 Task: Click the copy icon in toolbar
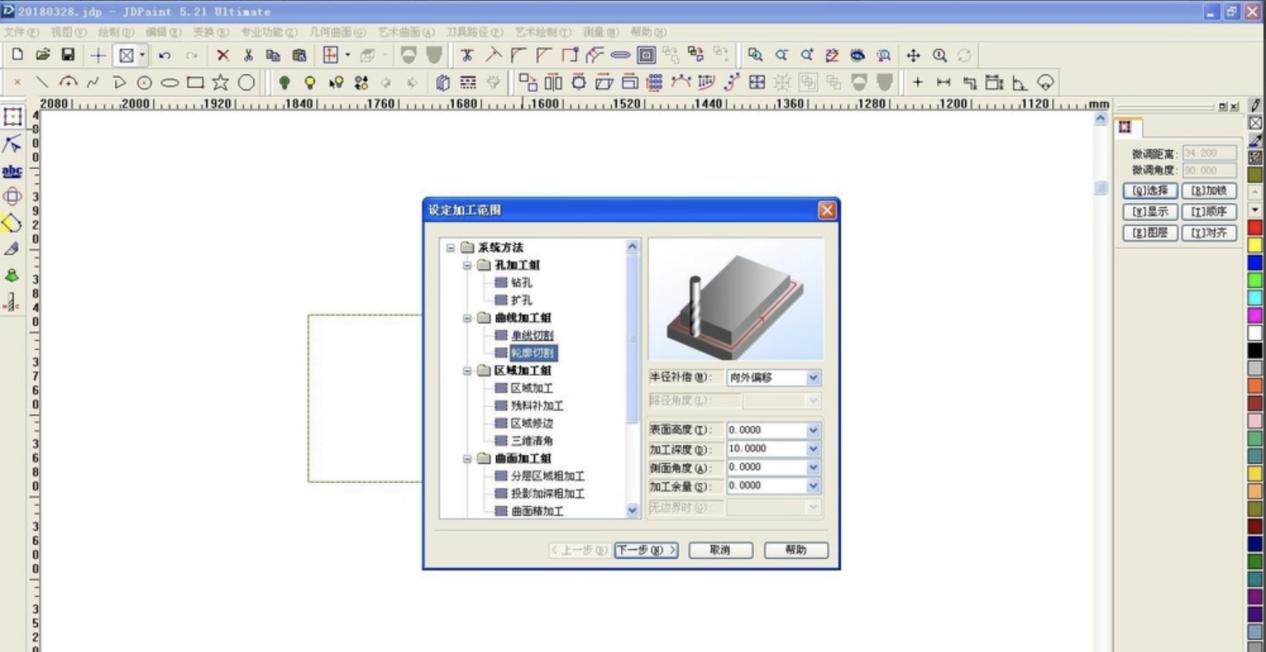tap(273, 56)
